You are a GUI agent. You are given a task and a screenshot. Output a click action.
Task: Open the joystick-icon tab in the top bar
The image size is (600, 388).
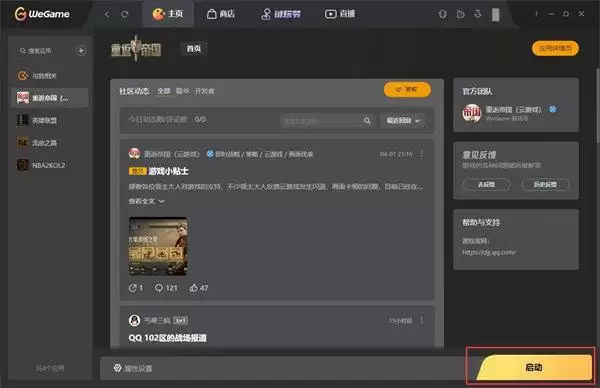280,14
